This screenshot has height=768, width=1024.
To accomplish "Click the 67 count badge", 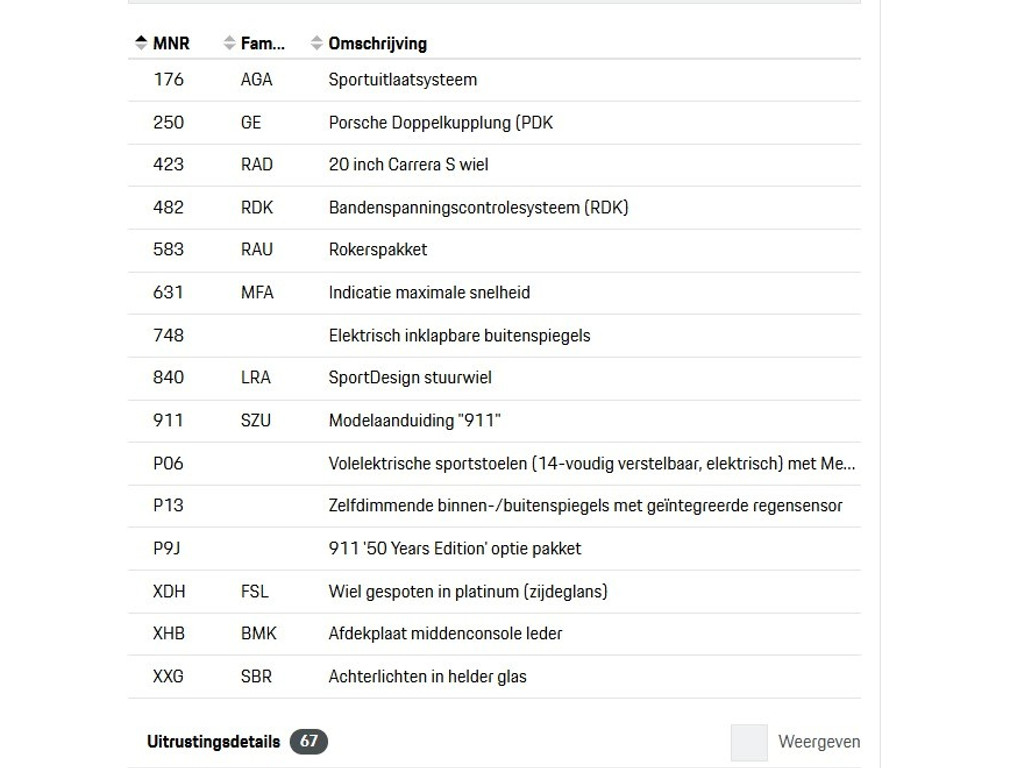I will coord(309,741).
